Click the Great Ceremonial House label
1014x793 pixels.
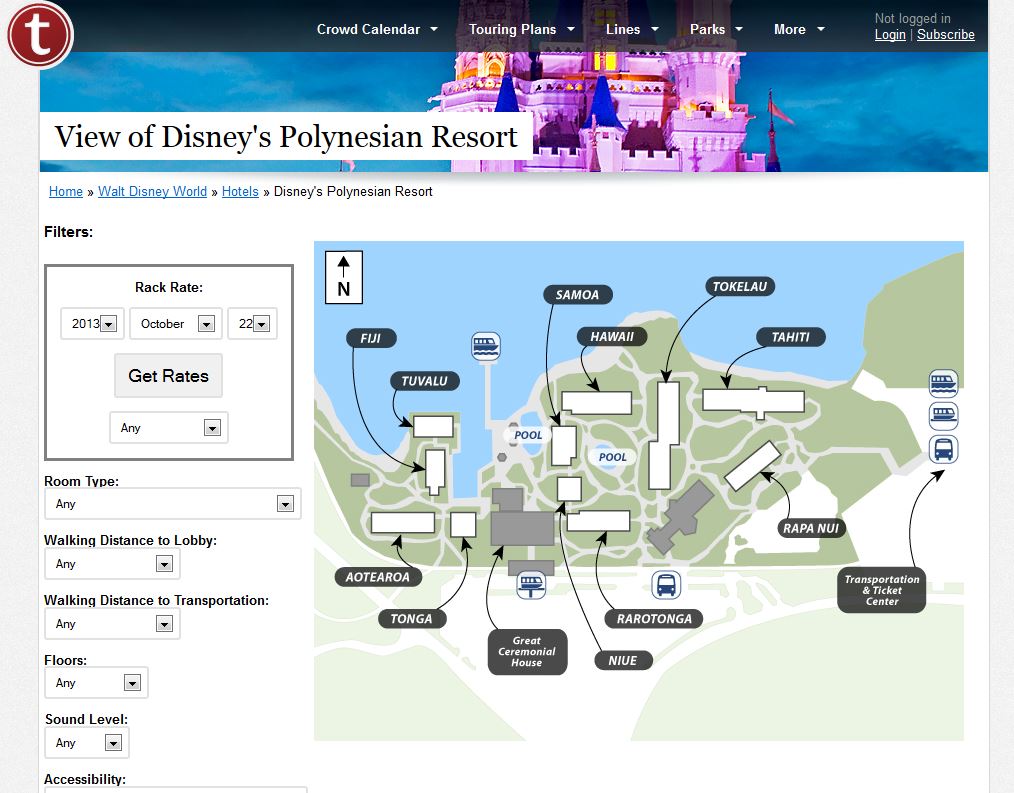point(527,651)
